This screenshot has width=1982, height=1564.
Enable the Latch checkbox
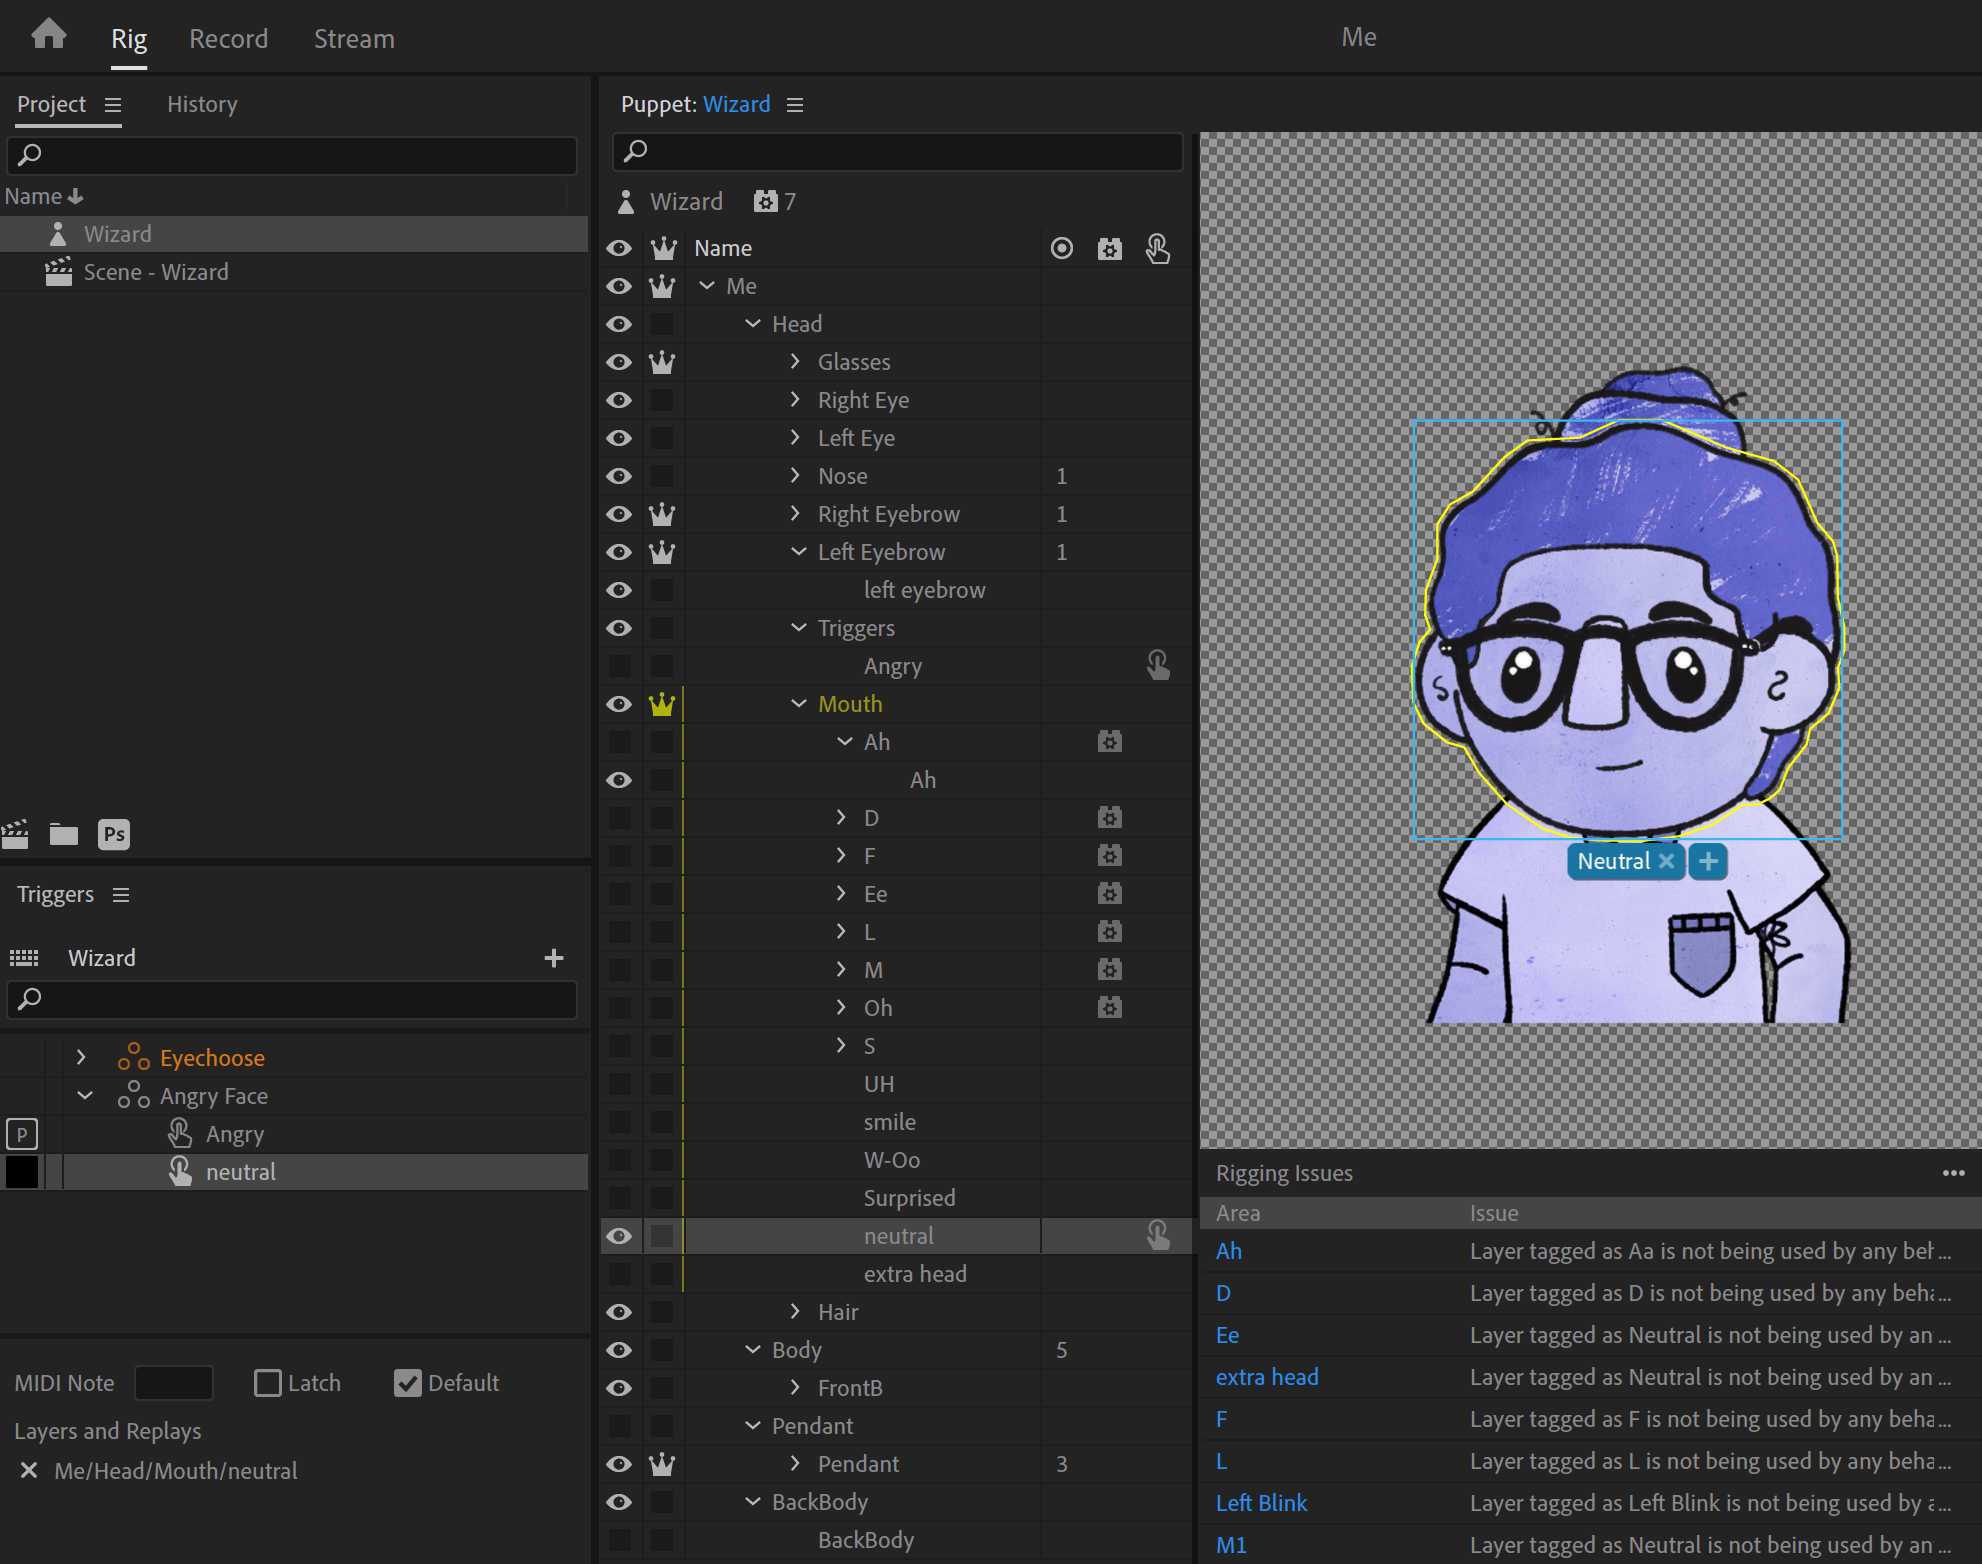268,1383
